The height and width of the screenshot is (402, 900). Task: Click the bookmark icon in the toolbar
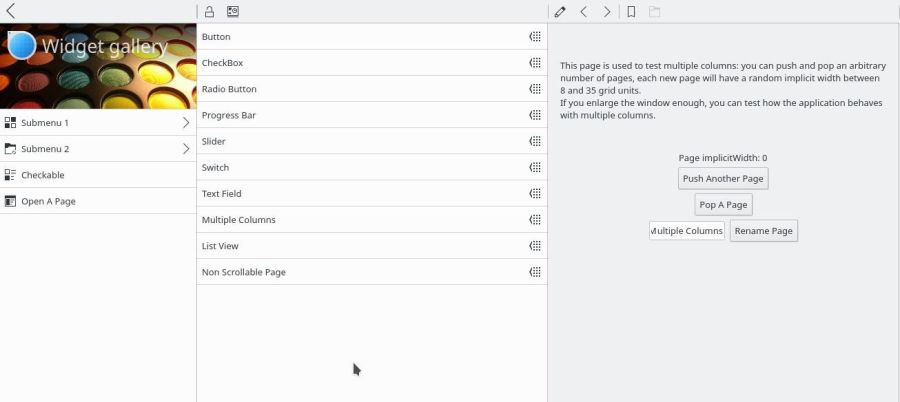pyautogui.click(x=631, y=12)
